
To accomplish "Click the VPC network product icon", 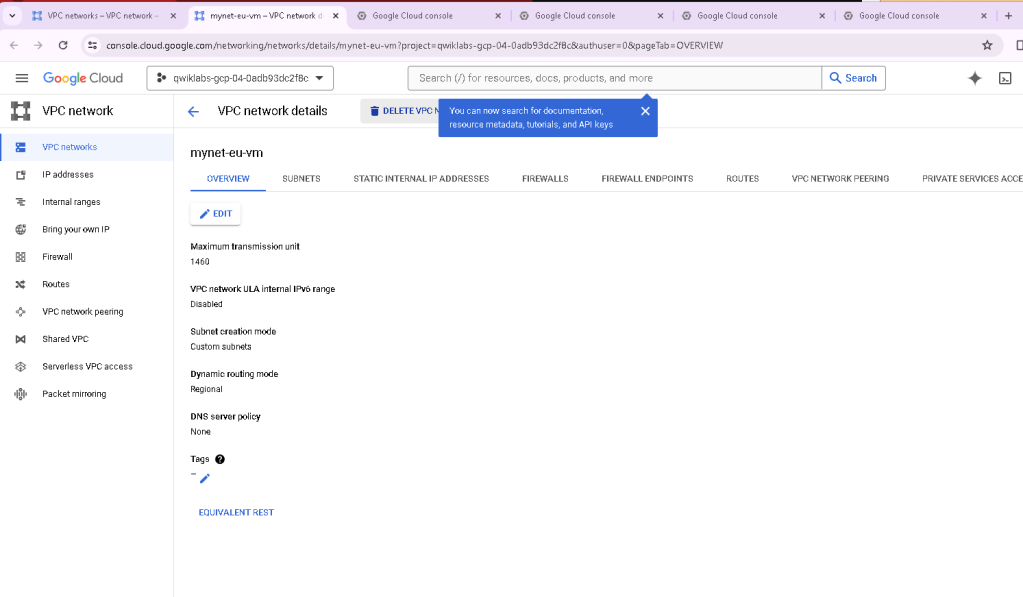I will click(x=21, y=111).
